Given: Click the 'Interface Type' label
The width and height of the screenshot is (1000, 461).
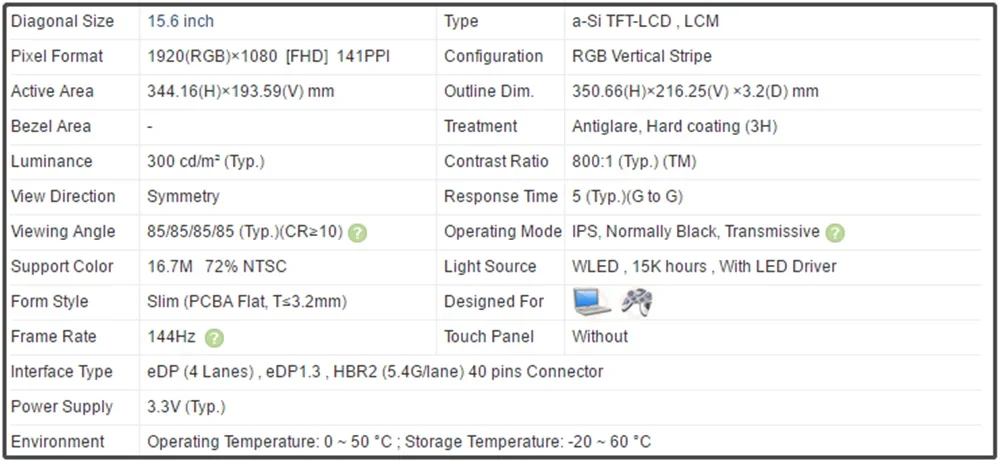Looking at the screenshot, I should [x=62, y=372].
